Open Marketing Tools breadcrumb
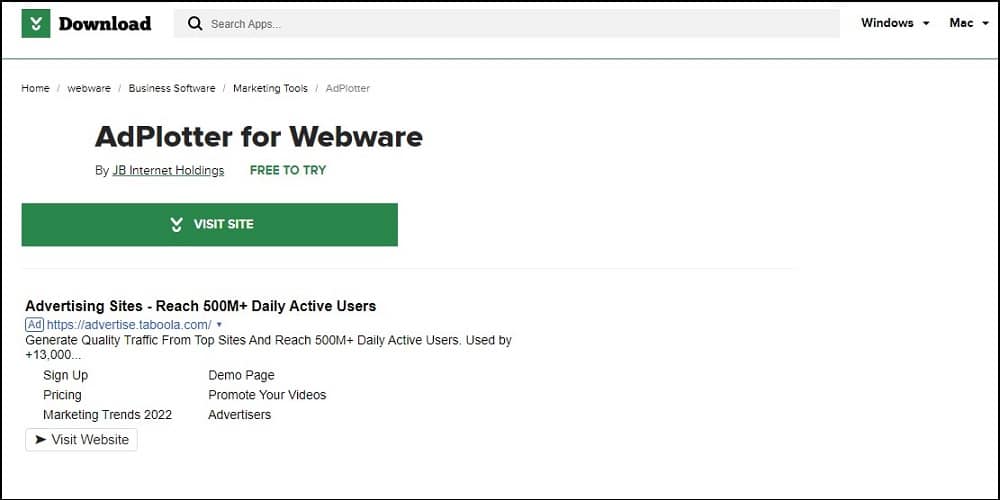The height and width of the screenshot is (500, 1000). tap(270, 88)
